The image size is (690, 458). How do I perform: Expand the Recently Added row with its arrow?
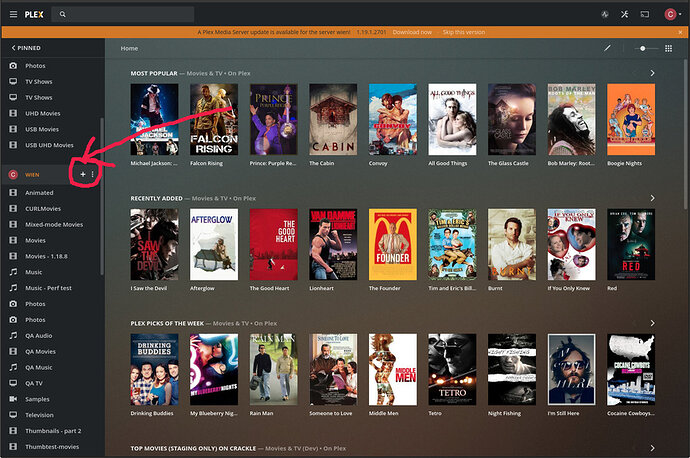[x=652, y=198]
